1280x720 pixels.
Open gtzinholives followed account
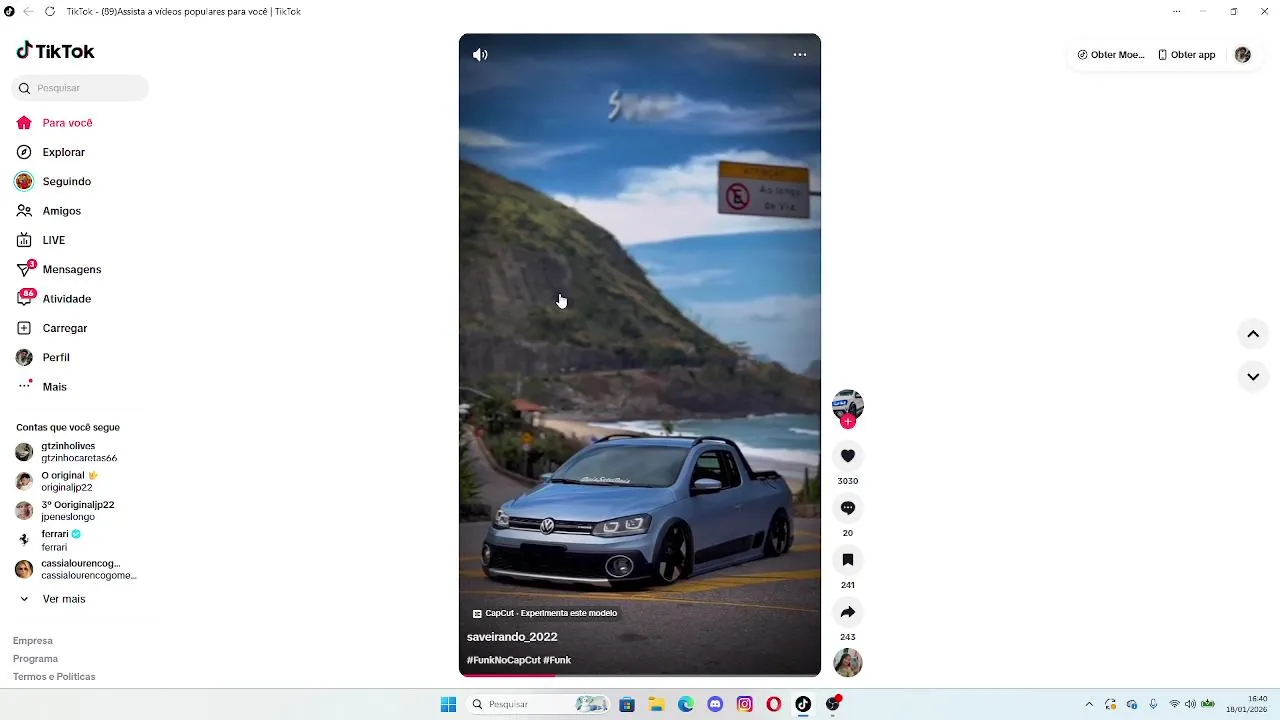(68, 452)
